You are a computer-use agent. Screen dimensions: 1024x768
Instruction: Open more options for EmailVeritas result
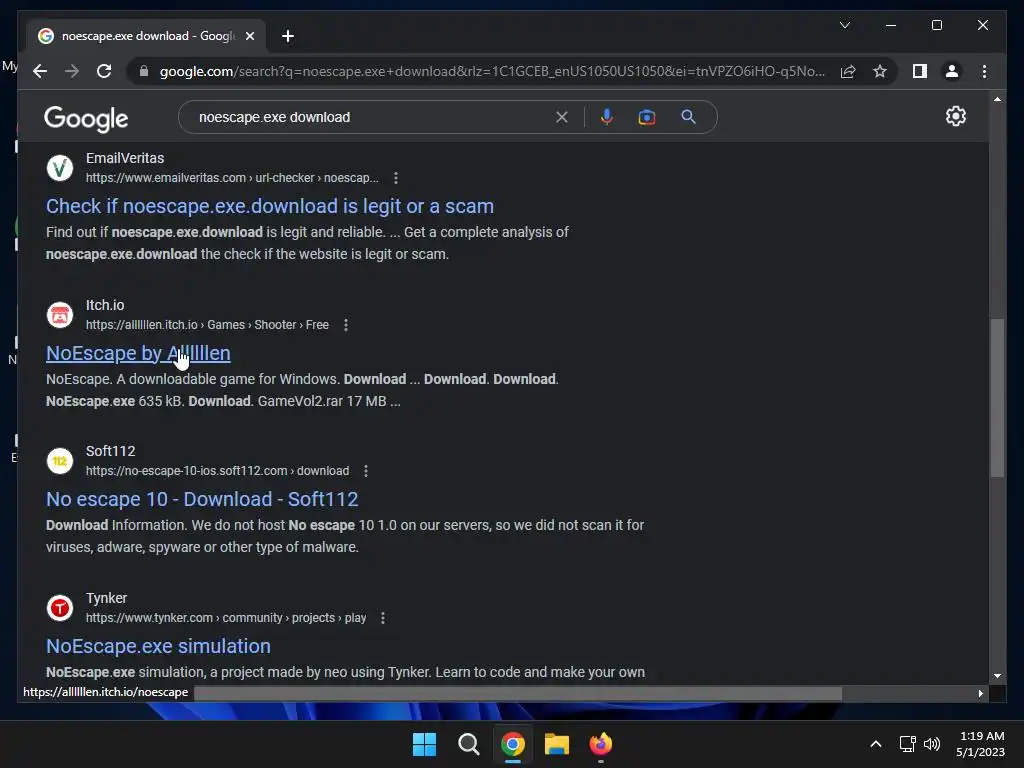pos(396,178)
